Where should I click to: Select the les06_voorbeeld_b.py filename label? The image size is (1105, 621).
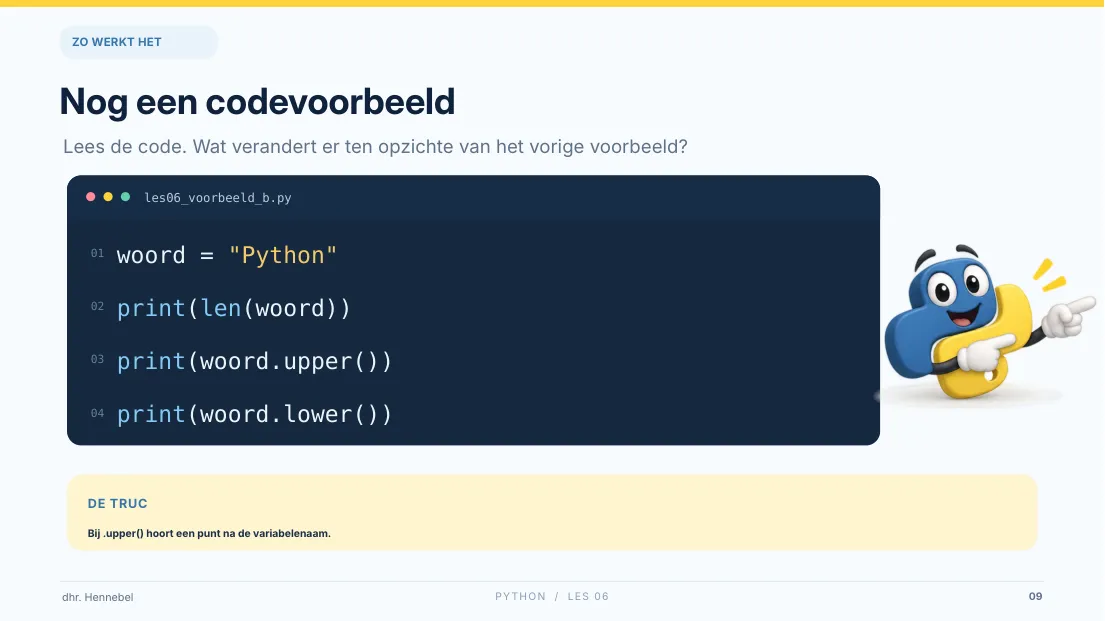pos(218,198)
